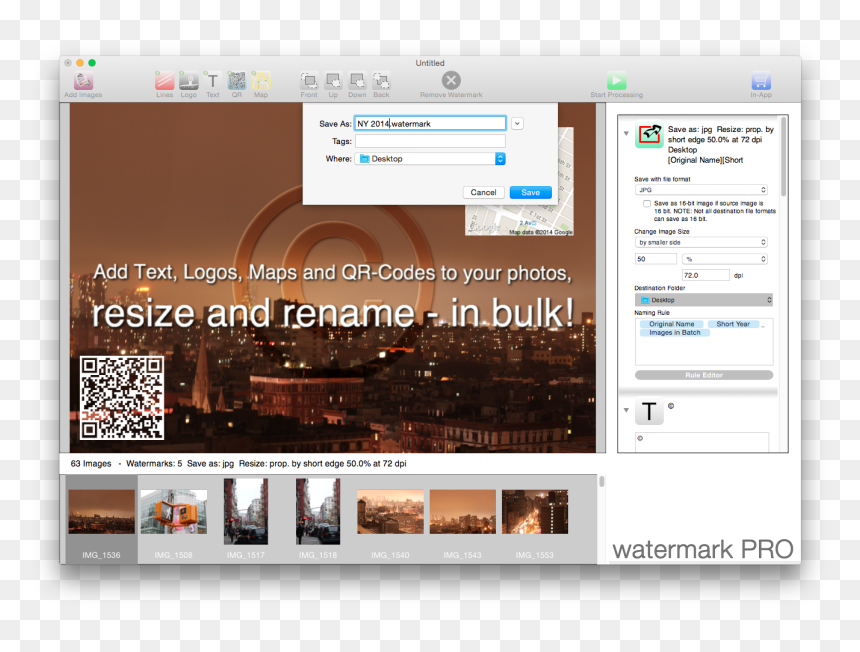Click the Text watermark T panel icon
Viewport: 860px width, 652px height.
coord(649,411)
